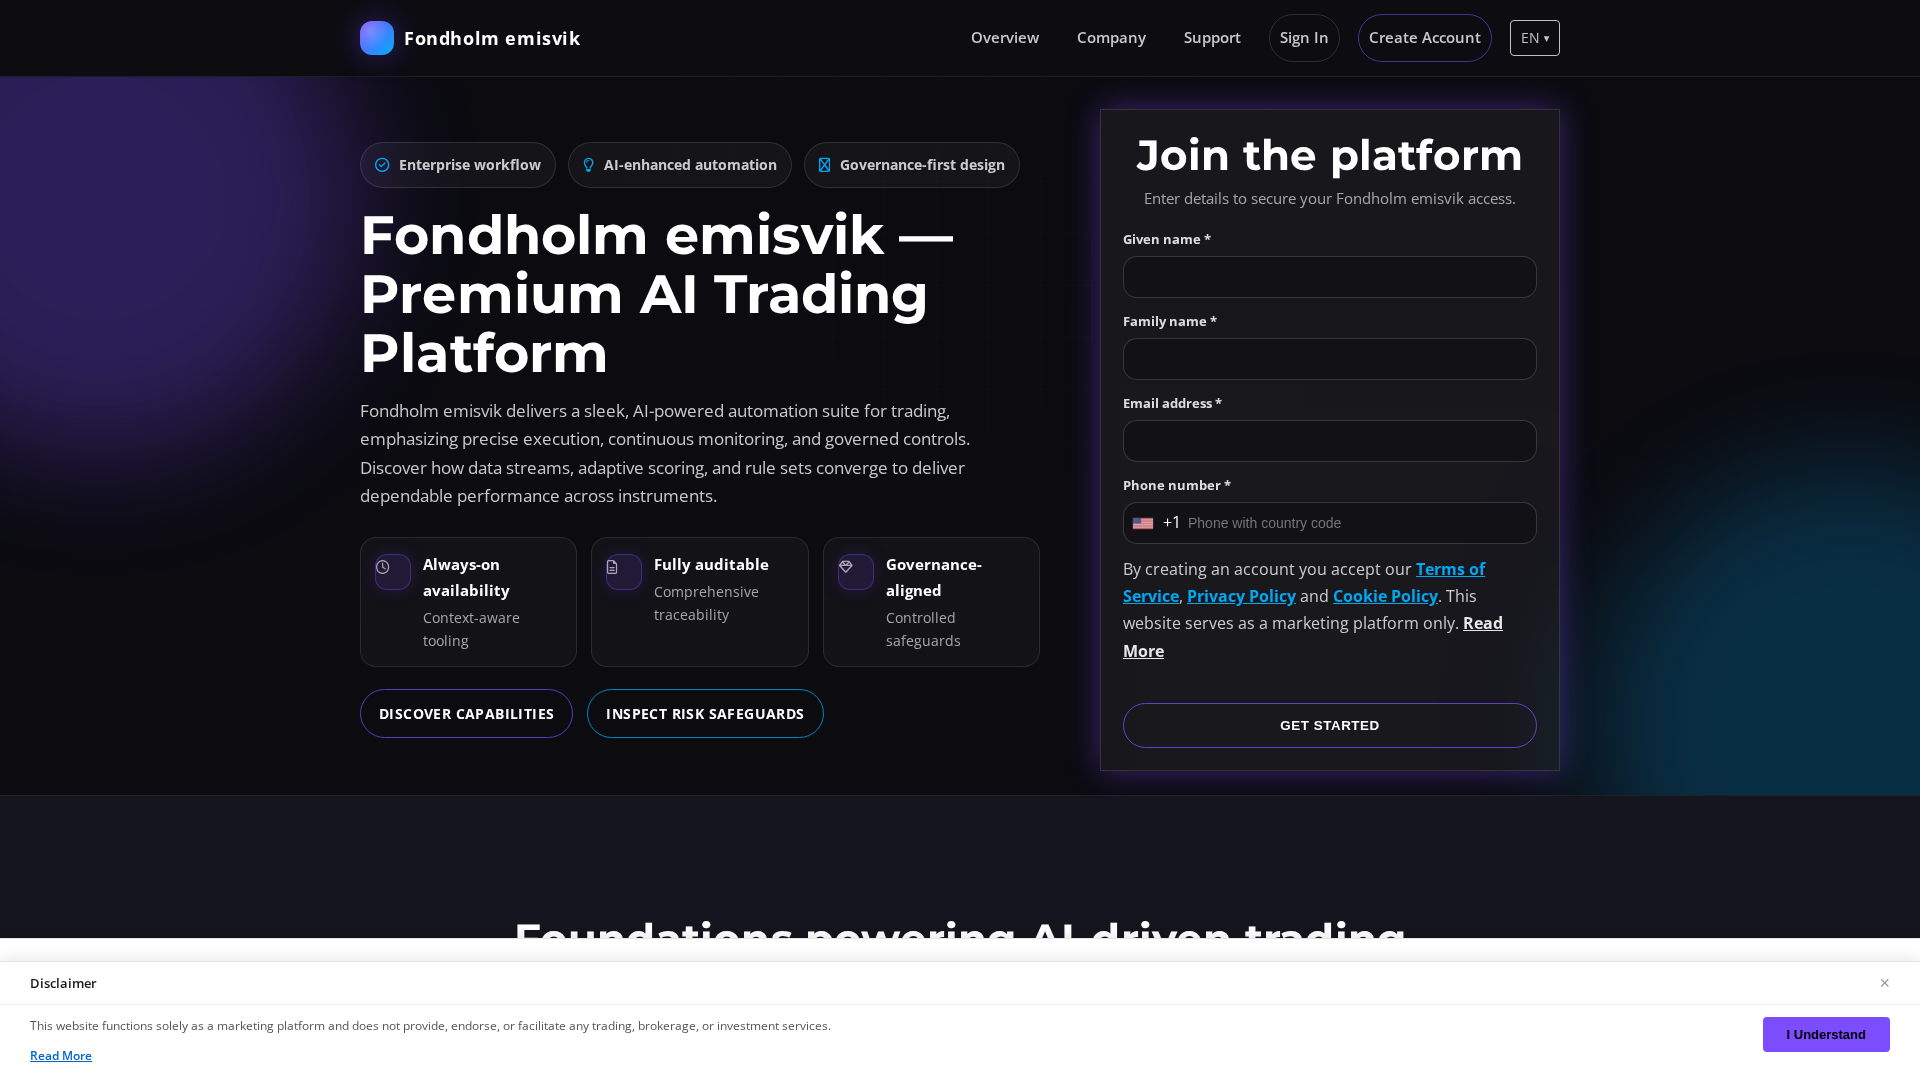Click the Fully auditable card title
Image resolution: width=1920 pixels, height=1080 pixels.
tap(711, 565)
